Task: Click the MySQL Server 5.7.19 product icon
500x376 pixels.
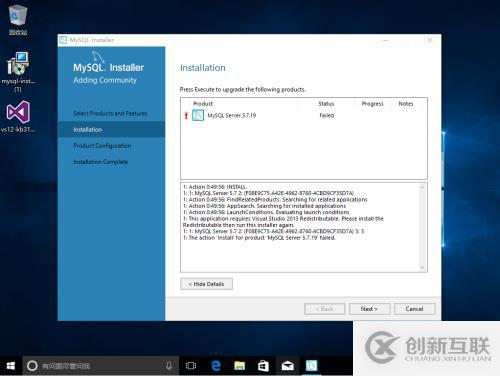Action: coord(198,115)
